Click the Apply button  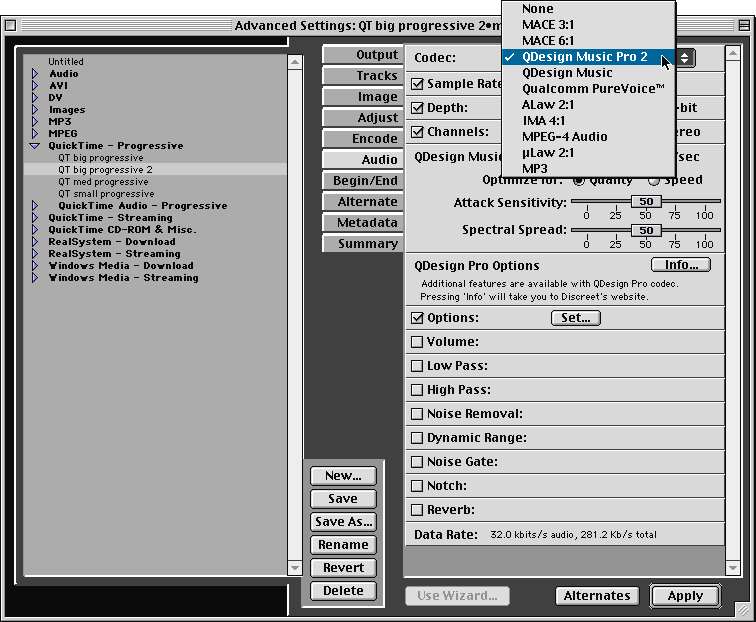685,596
